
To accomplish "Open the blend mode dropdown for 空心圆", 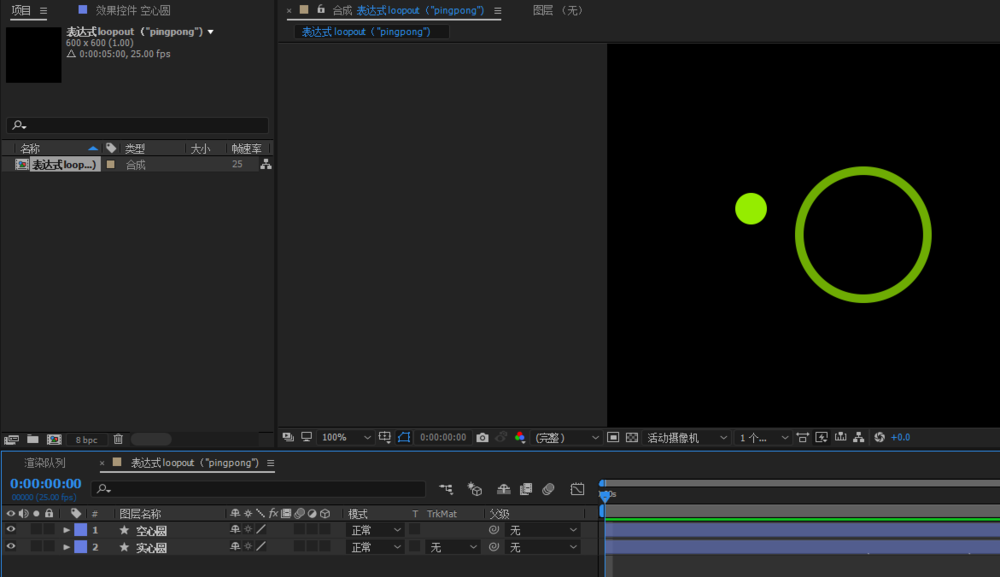I will point(375,530).
